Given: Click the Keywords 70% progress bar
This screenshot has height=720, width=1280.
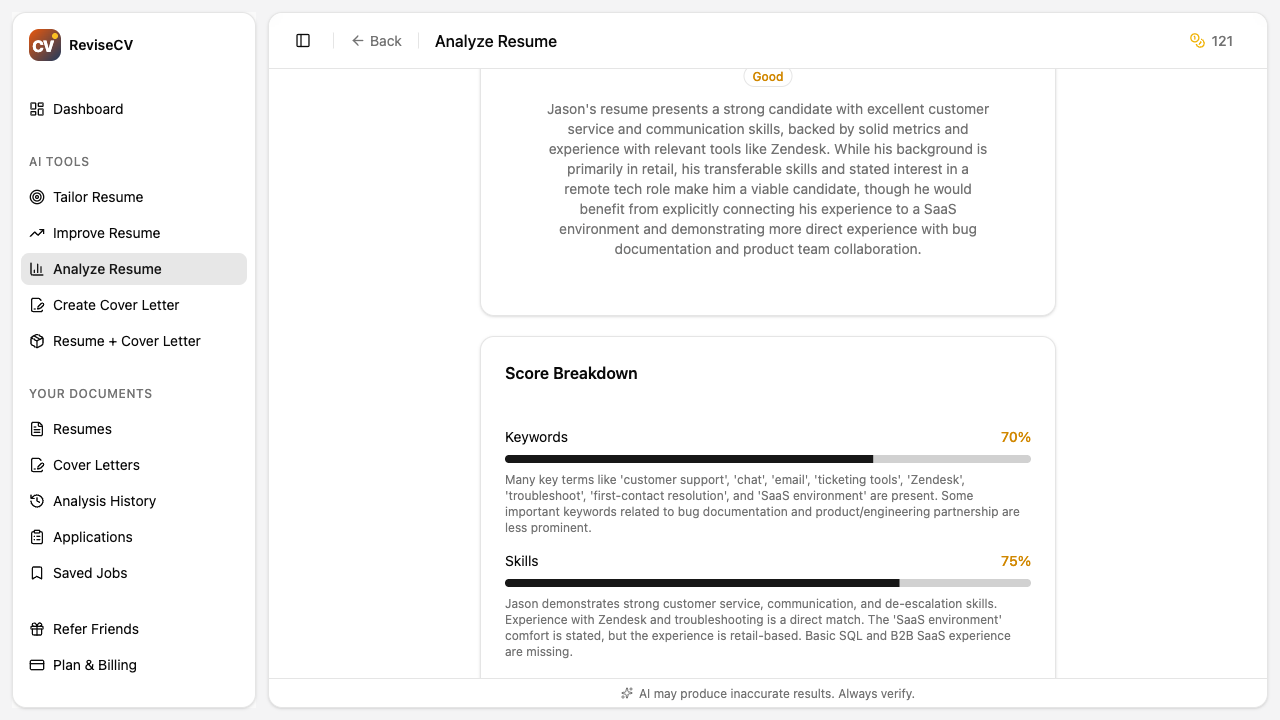Looking at the screenshot, I should point(767,459).
